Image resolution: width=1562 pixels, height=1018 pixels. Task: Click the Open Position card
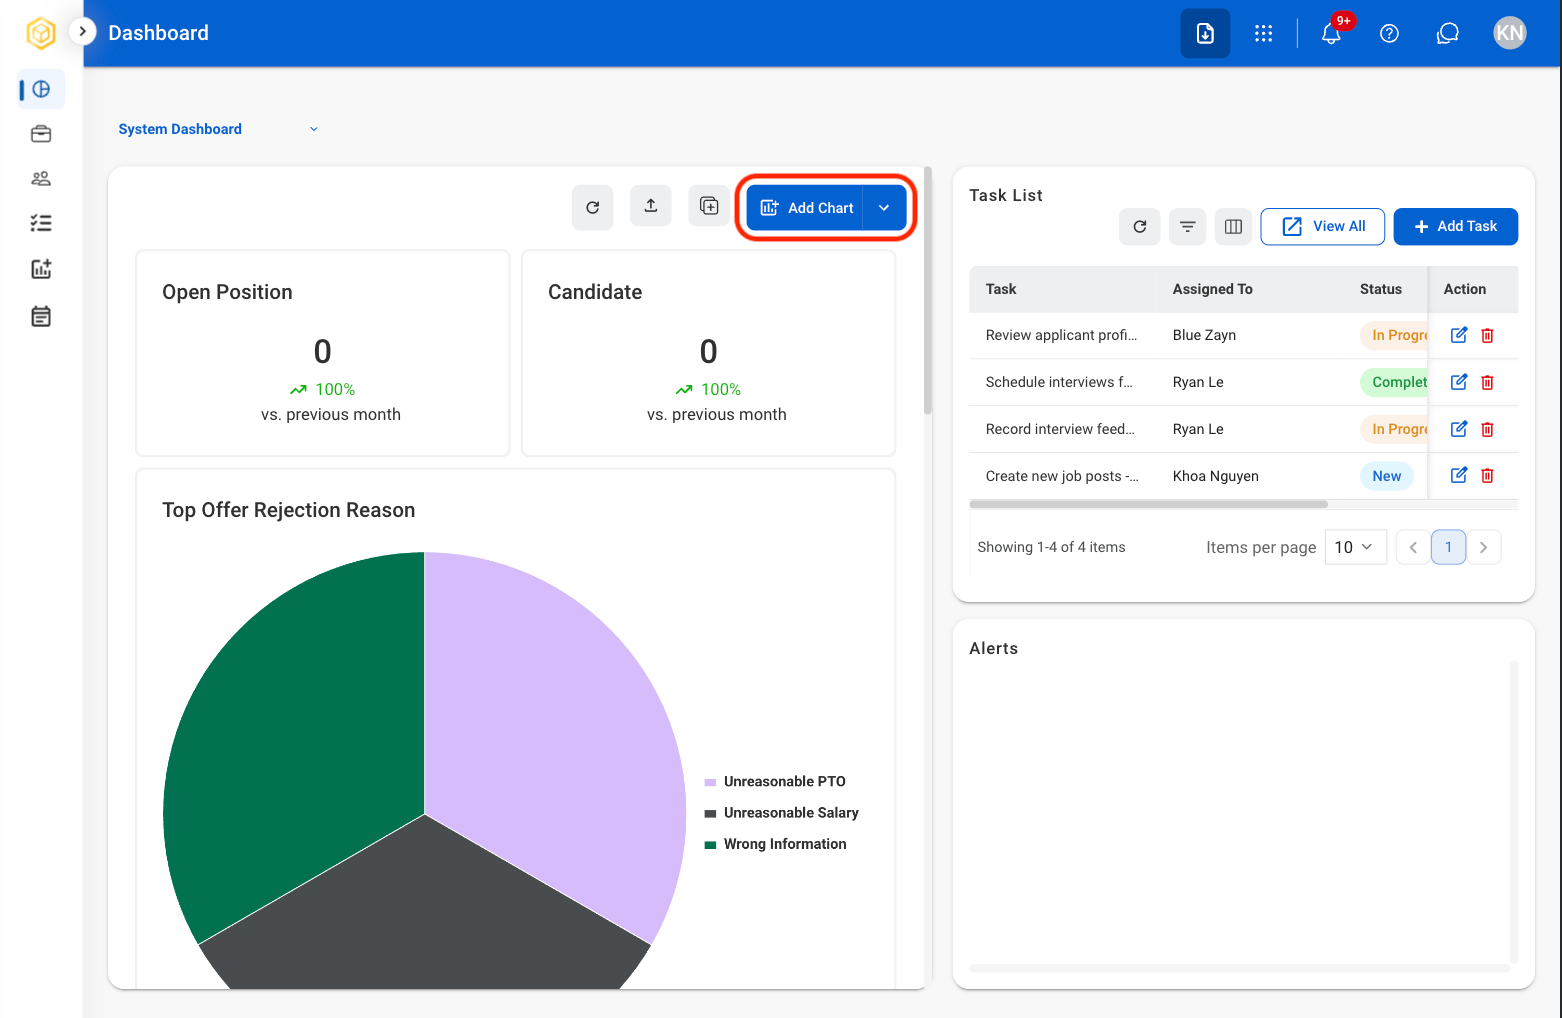323,353
